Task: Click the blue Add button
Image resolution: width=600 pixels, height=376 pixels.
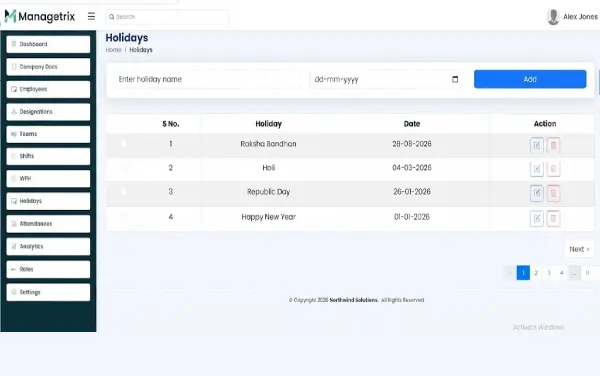Action: click(x=530, y=79)
